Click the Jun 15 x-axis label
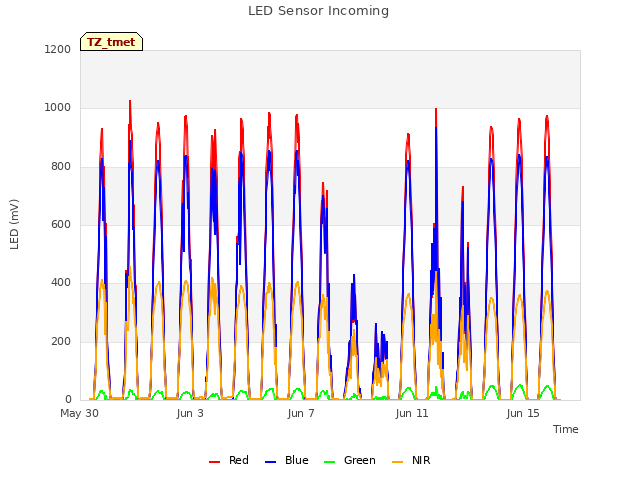 (x=523, y=413)
